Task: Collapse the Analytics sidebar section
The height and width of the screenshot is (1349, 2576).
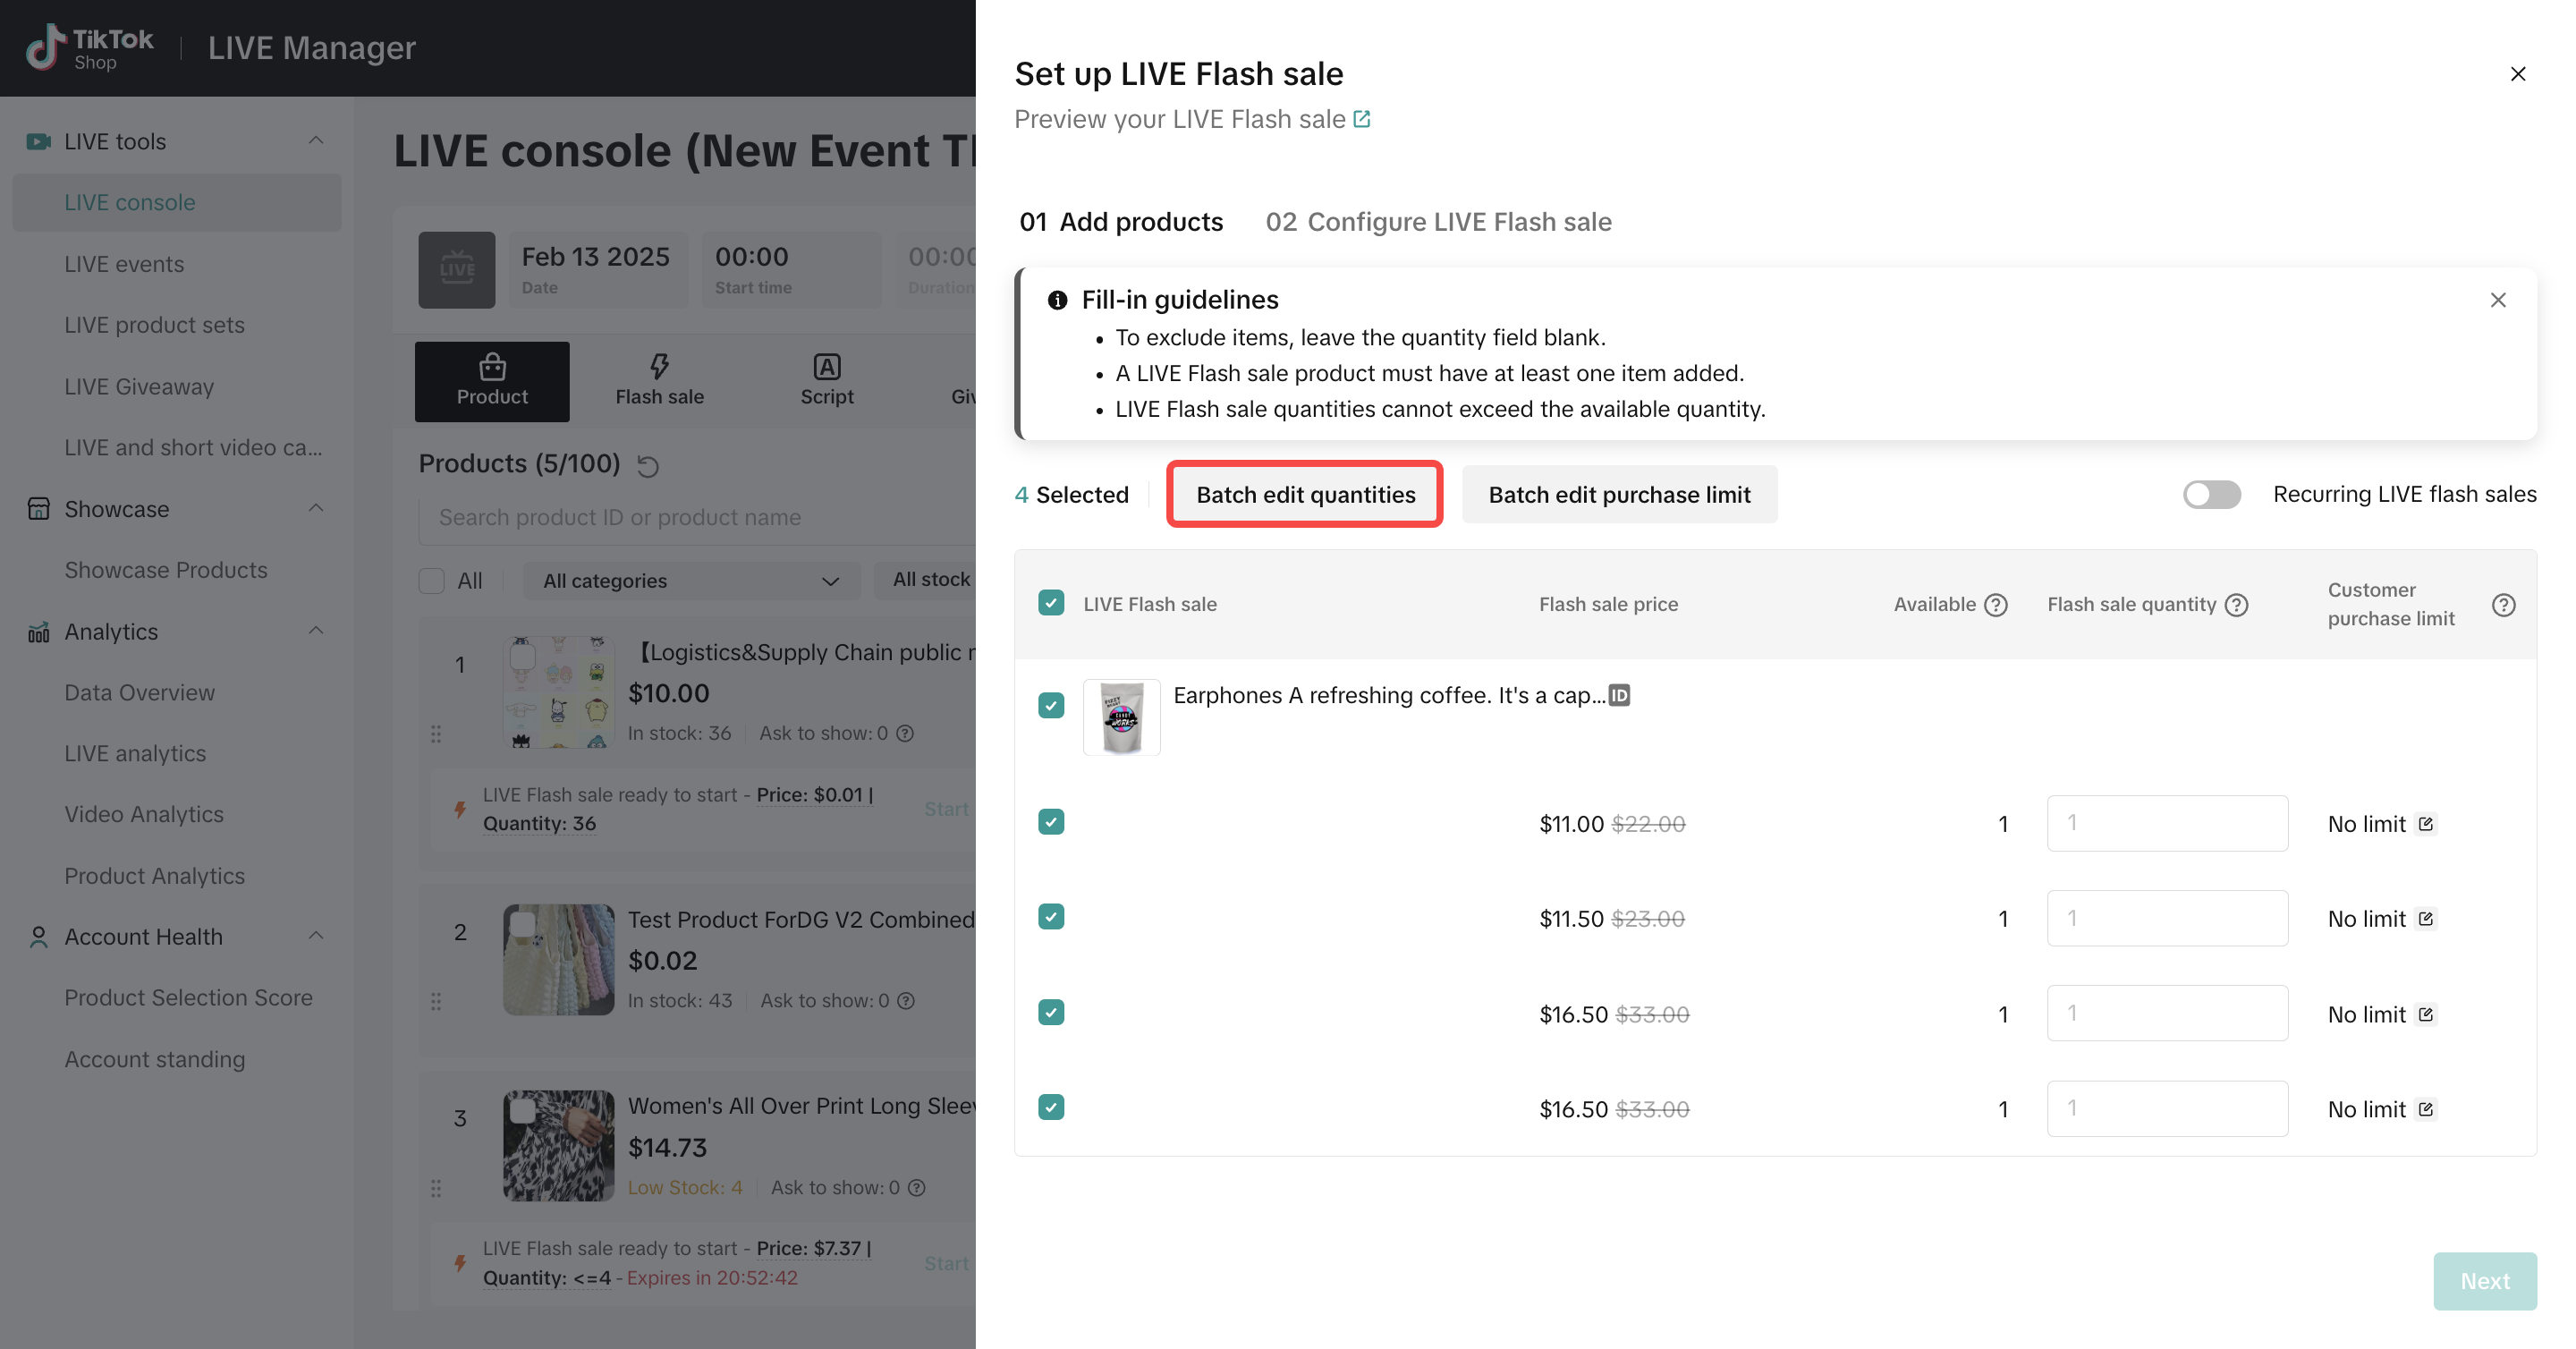Action: click(316, 631)
